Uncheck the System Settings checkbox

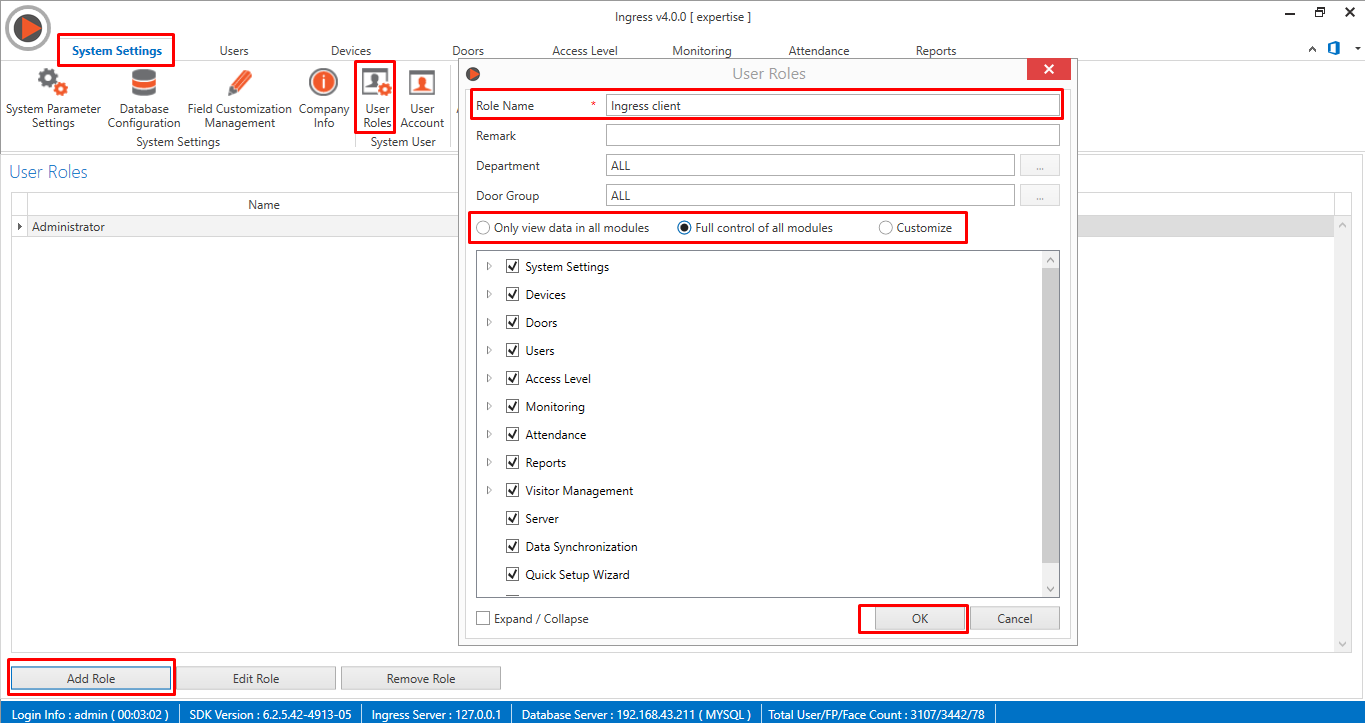pos(512,267)
